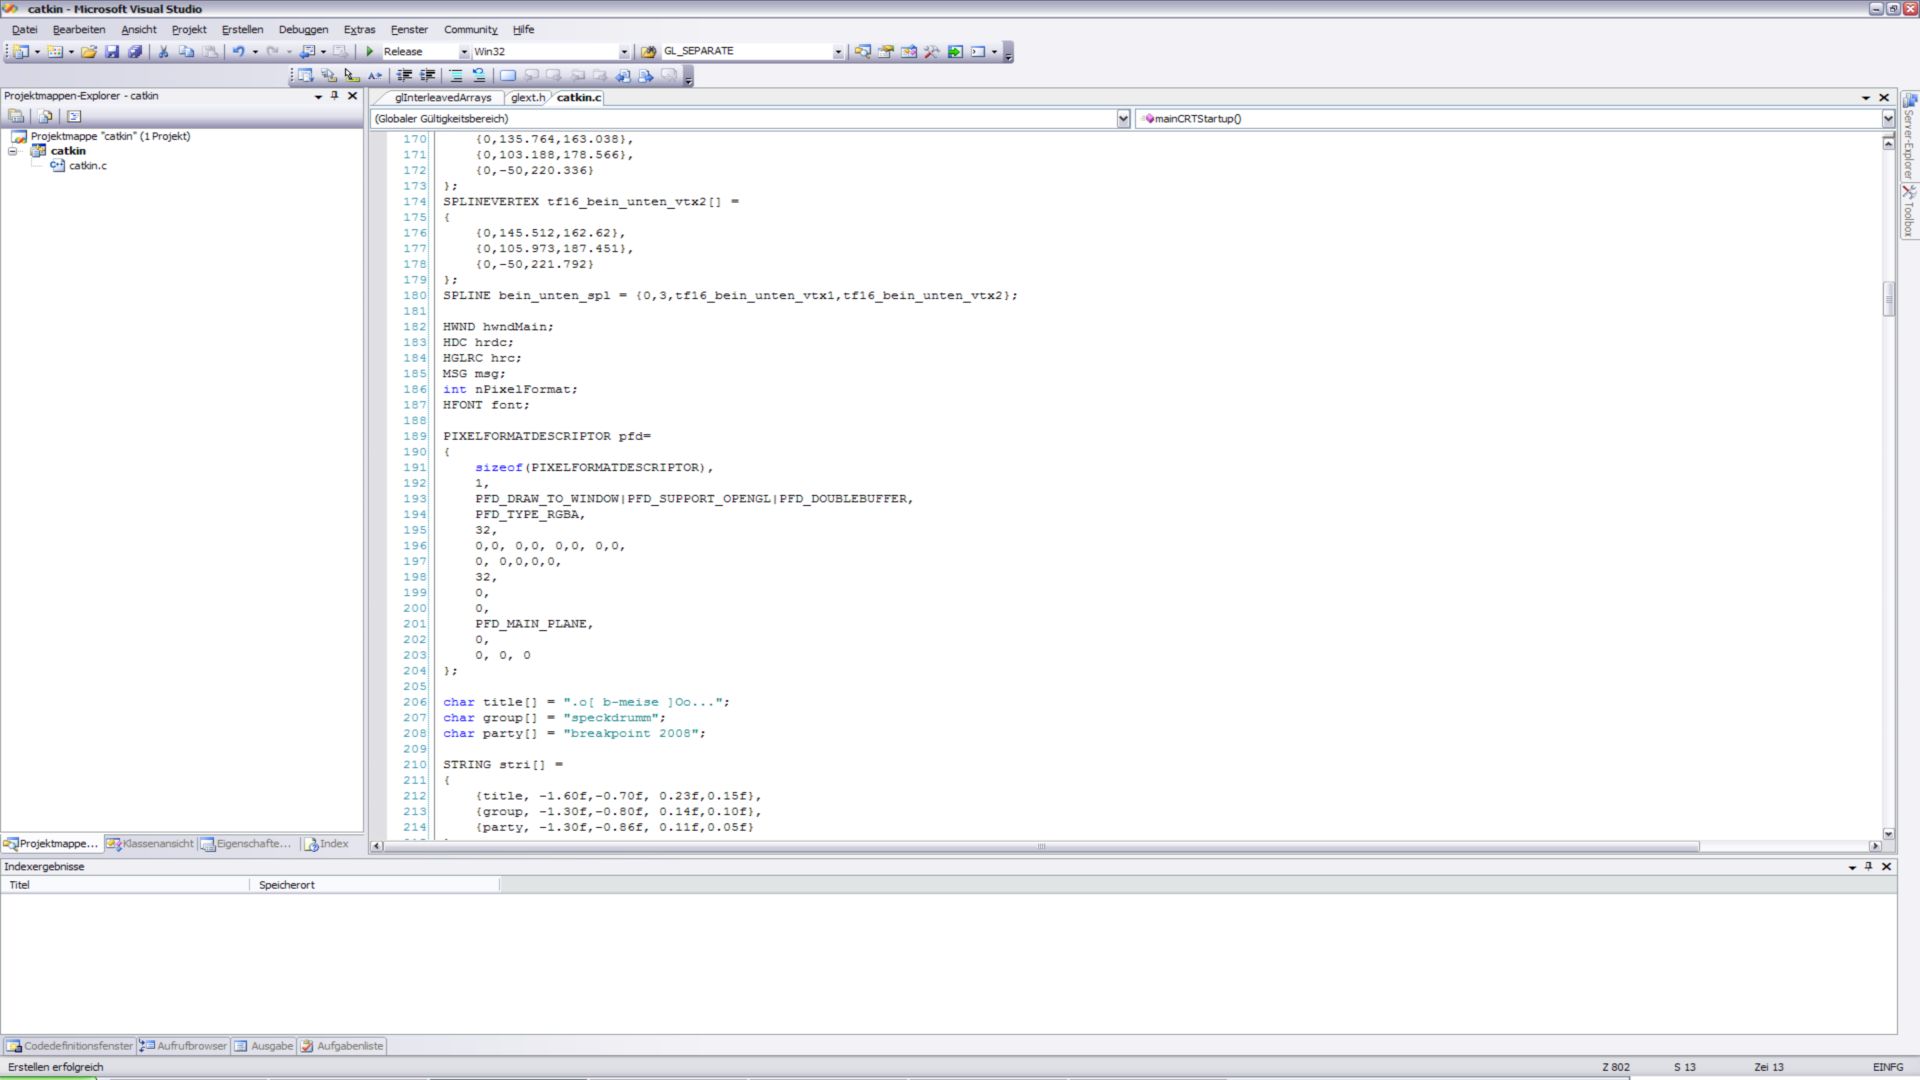The height and width of the screenshot is (1080, 1920).
Task: Toggle auto-hide pin of Projektmappen-Explorer
Action: pos(334,96)
